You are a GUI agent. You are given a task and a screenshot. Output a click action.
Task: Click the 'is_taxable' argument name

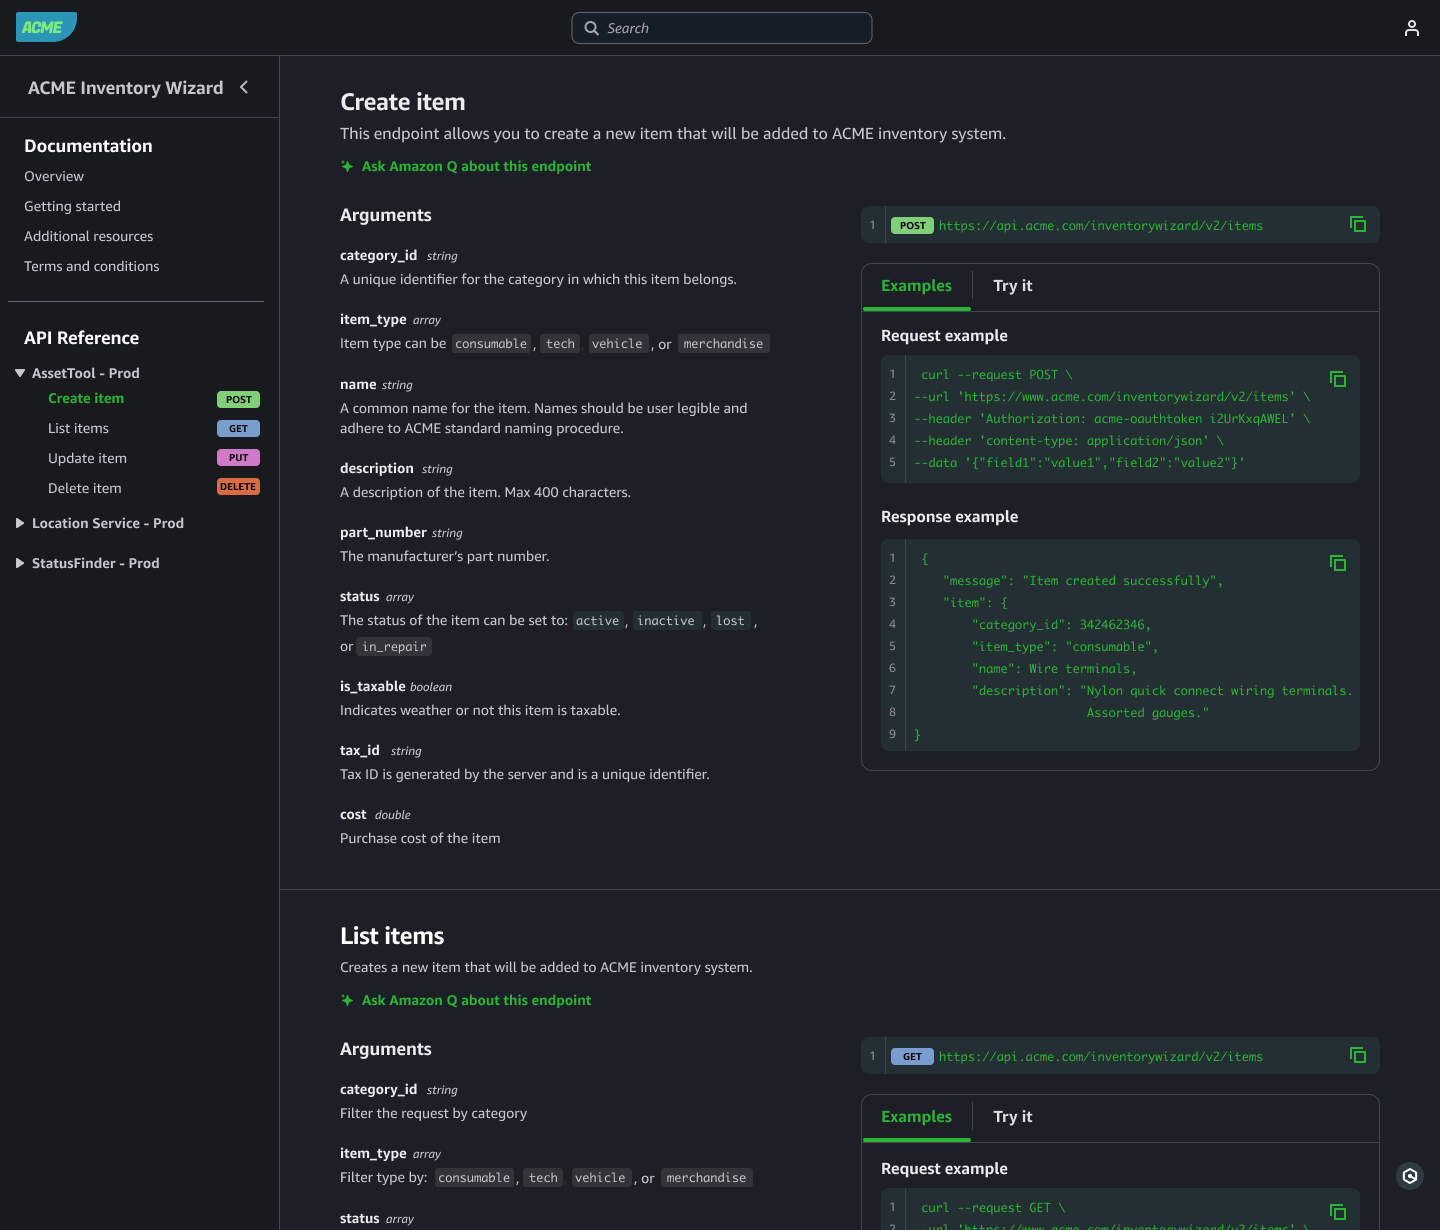click(372, 686)
